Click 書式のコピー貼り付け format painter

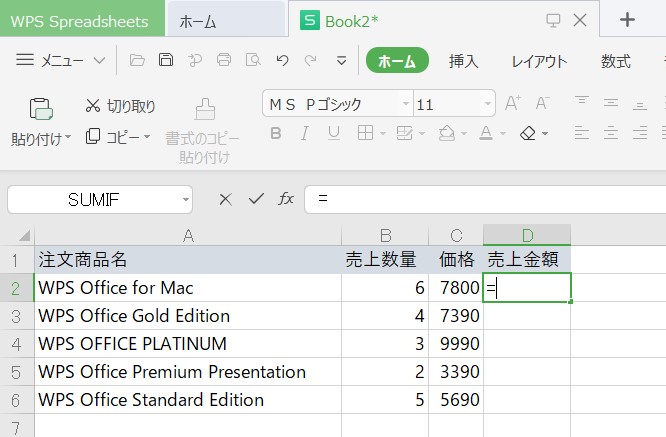[203, 131]
